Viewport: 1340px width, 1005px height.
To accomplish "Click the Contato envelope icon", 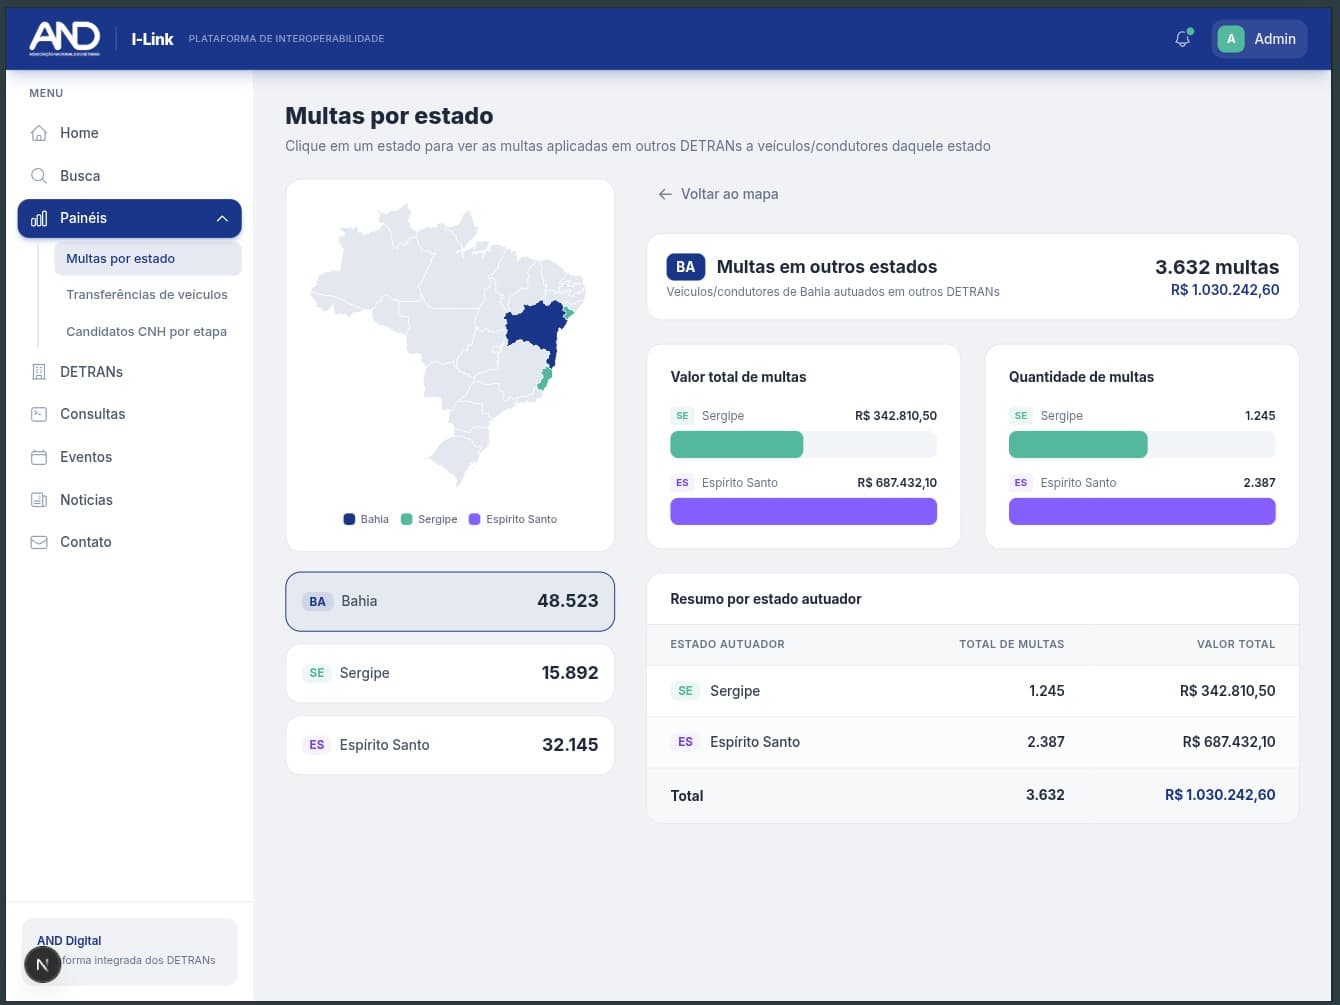I will click(x=39, y=542).
